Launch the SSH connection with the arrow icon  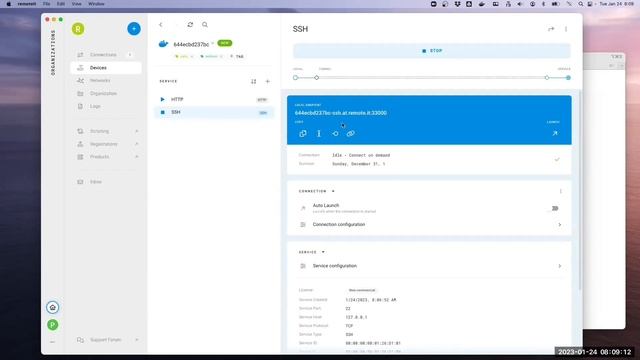(x=555, y=133)
